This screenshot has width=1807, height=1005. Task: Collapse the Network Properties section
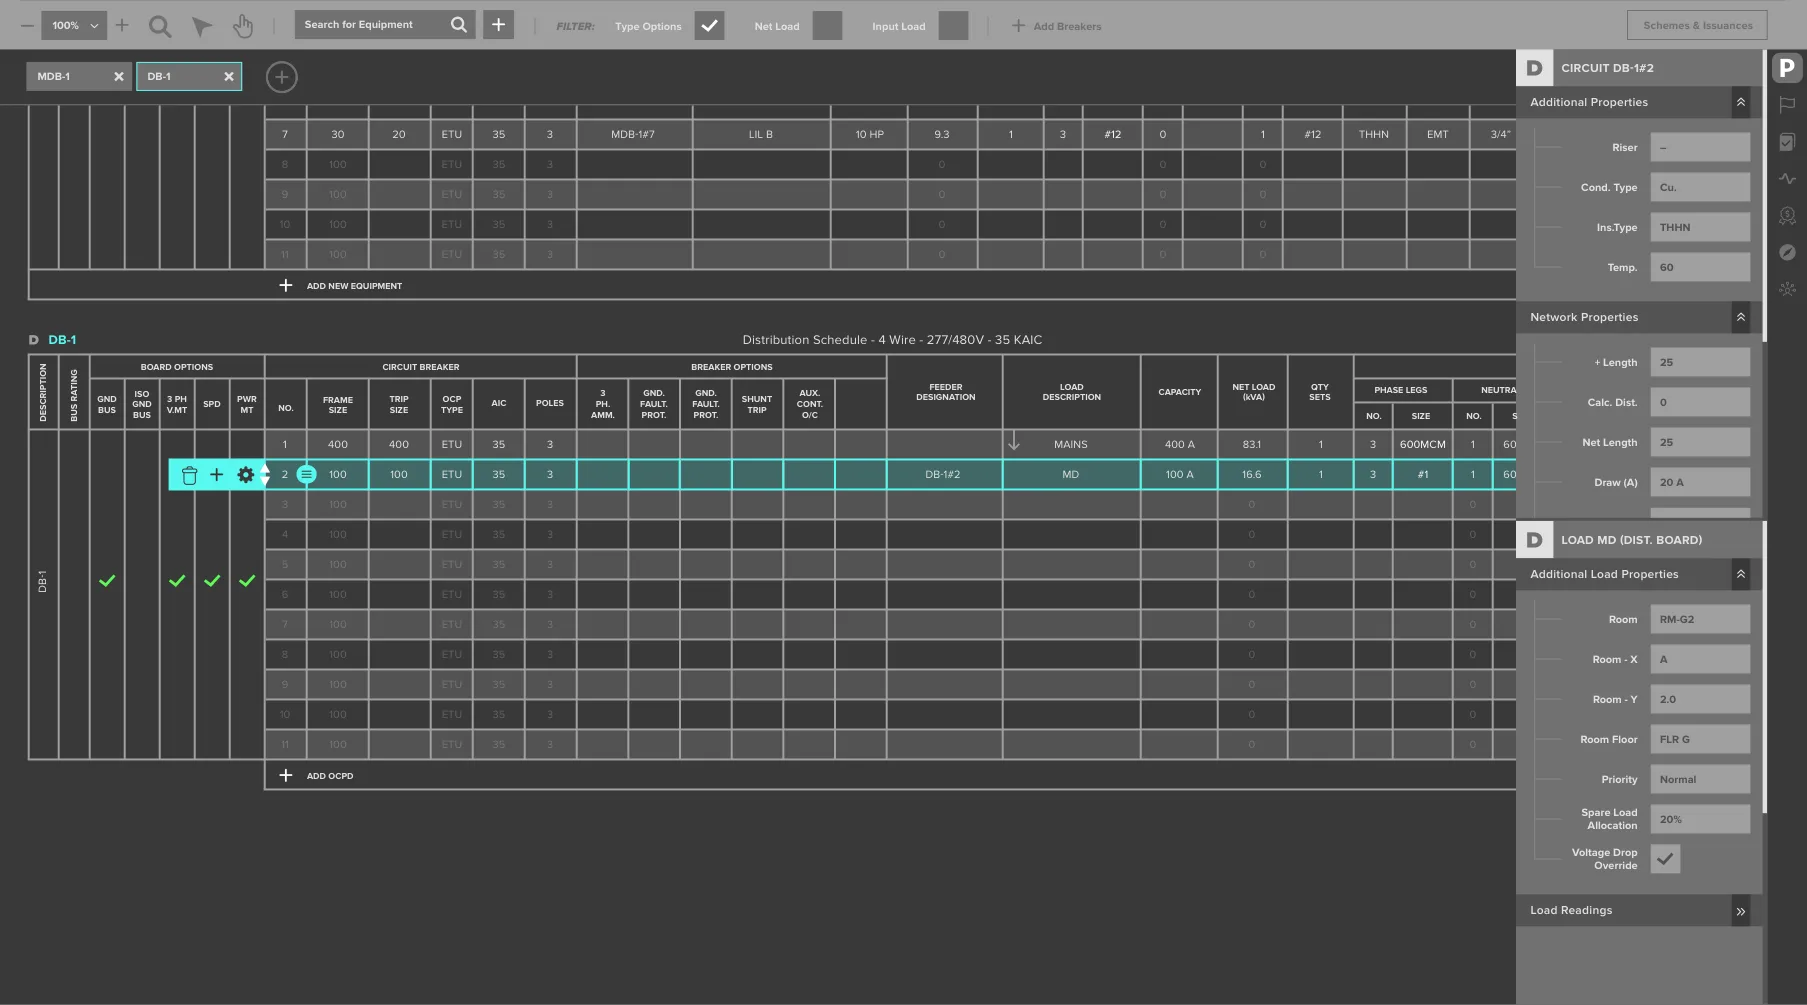point(1741,317)
